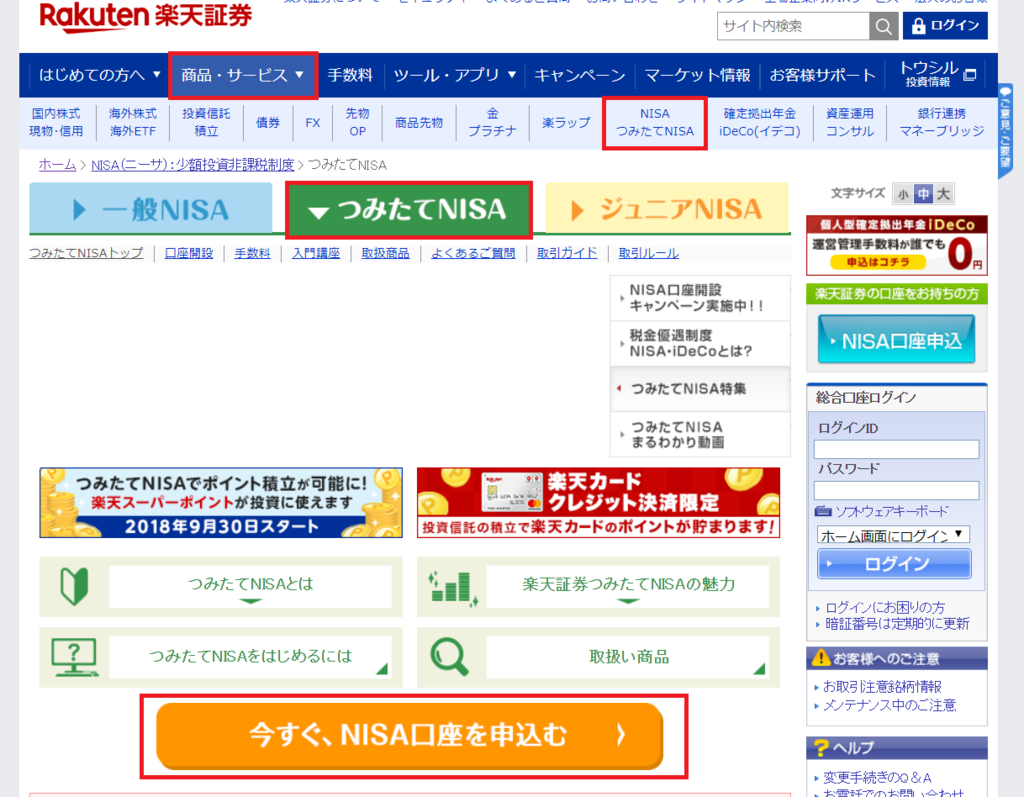Select 資産運用 コンサル submenu item
1024x797 pixels.
850,122
